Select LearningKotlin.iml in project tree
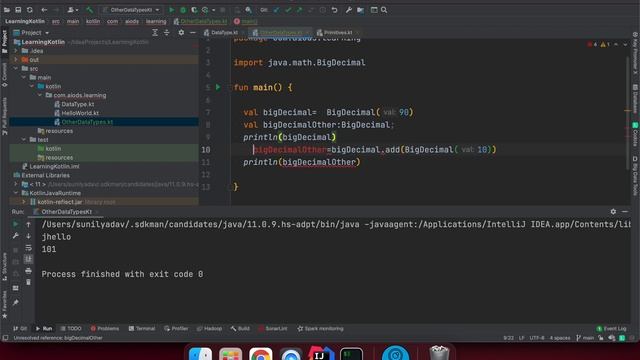Viewport: 640px width, 360px height. (54, 166)
